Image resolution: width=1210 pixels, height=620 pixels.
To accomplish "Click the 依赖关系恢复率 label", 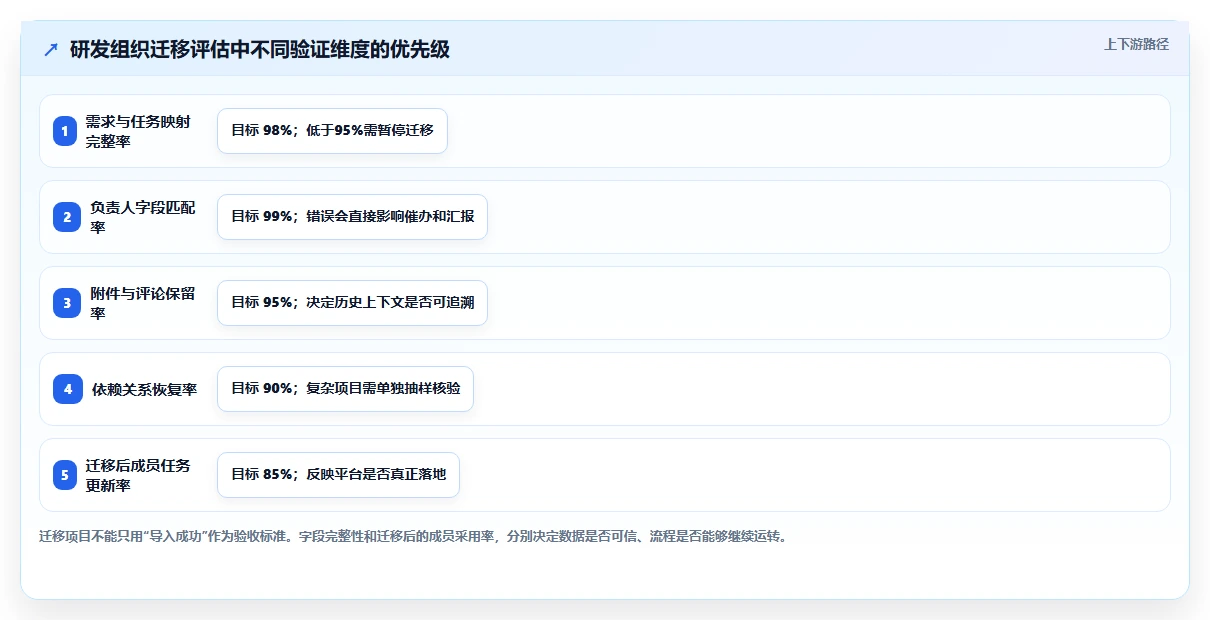I will tap(144, 389).
